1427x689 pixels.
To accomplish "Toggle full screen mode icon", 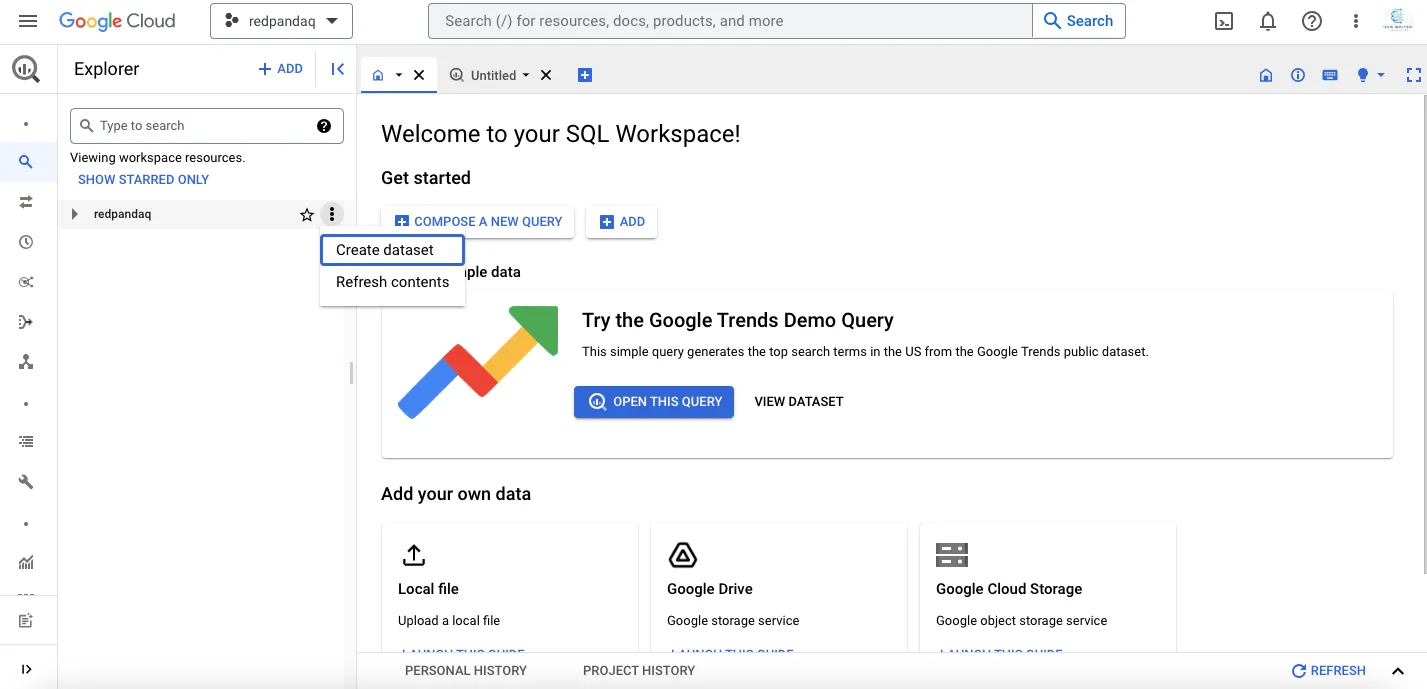I will (x=1414, y=75).
